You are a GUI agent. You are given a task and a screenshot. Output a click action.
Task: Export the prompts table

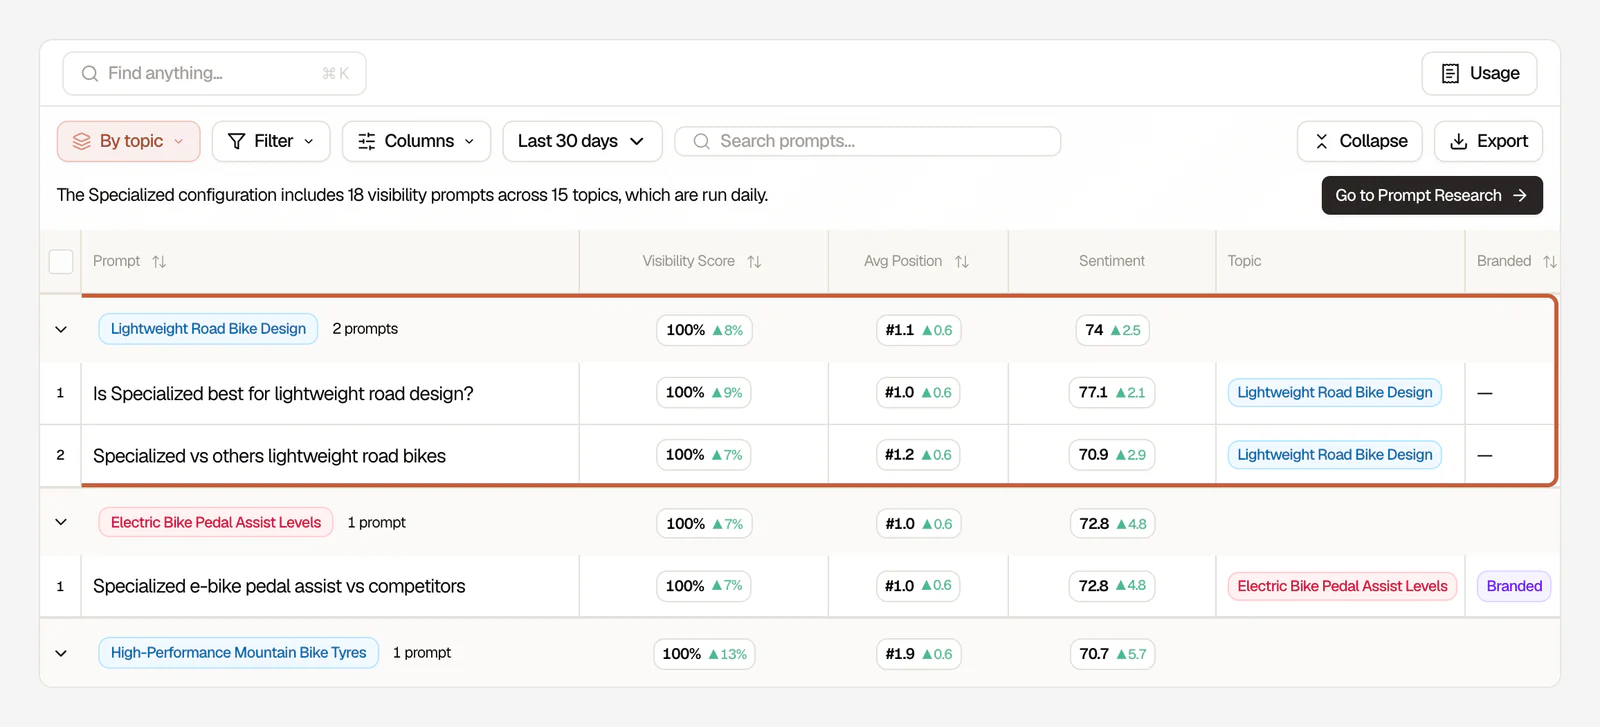pyautogui.click(x=1488, y=141)
